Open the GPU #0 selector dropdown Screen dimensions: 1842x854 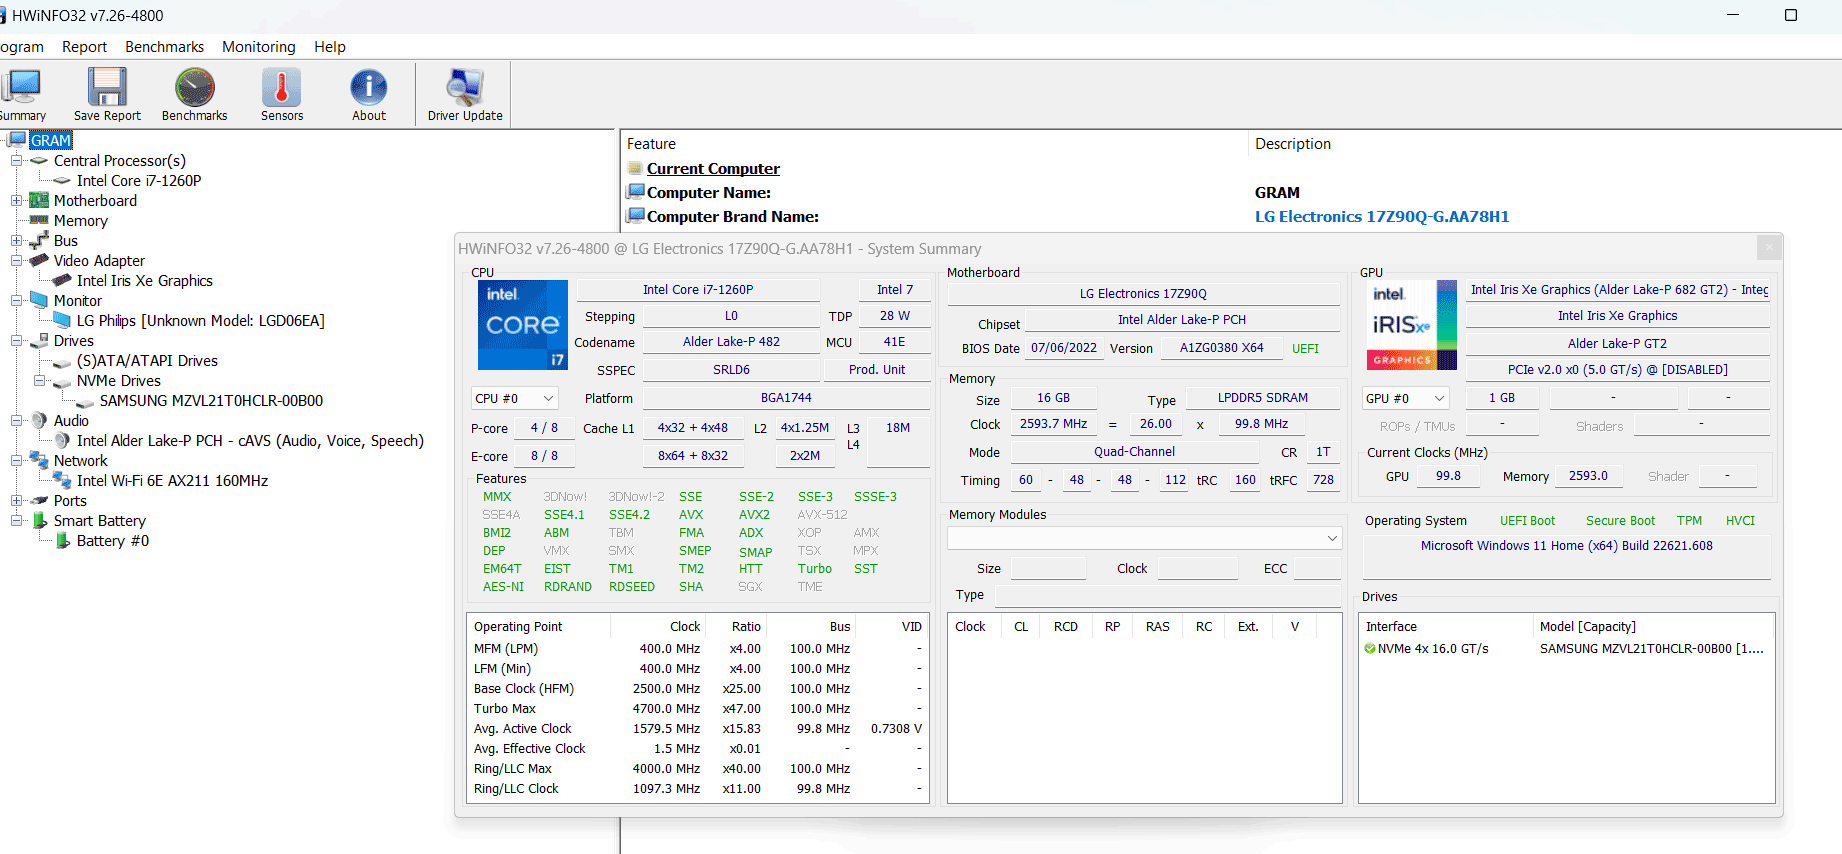1405,398
